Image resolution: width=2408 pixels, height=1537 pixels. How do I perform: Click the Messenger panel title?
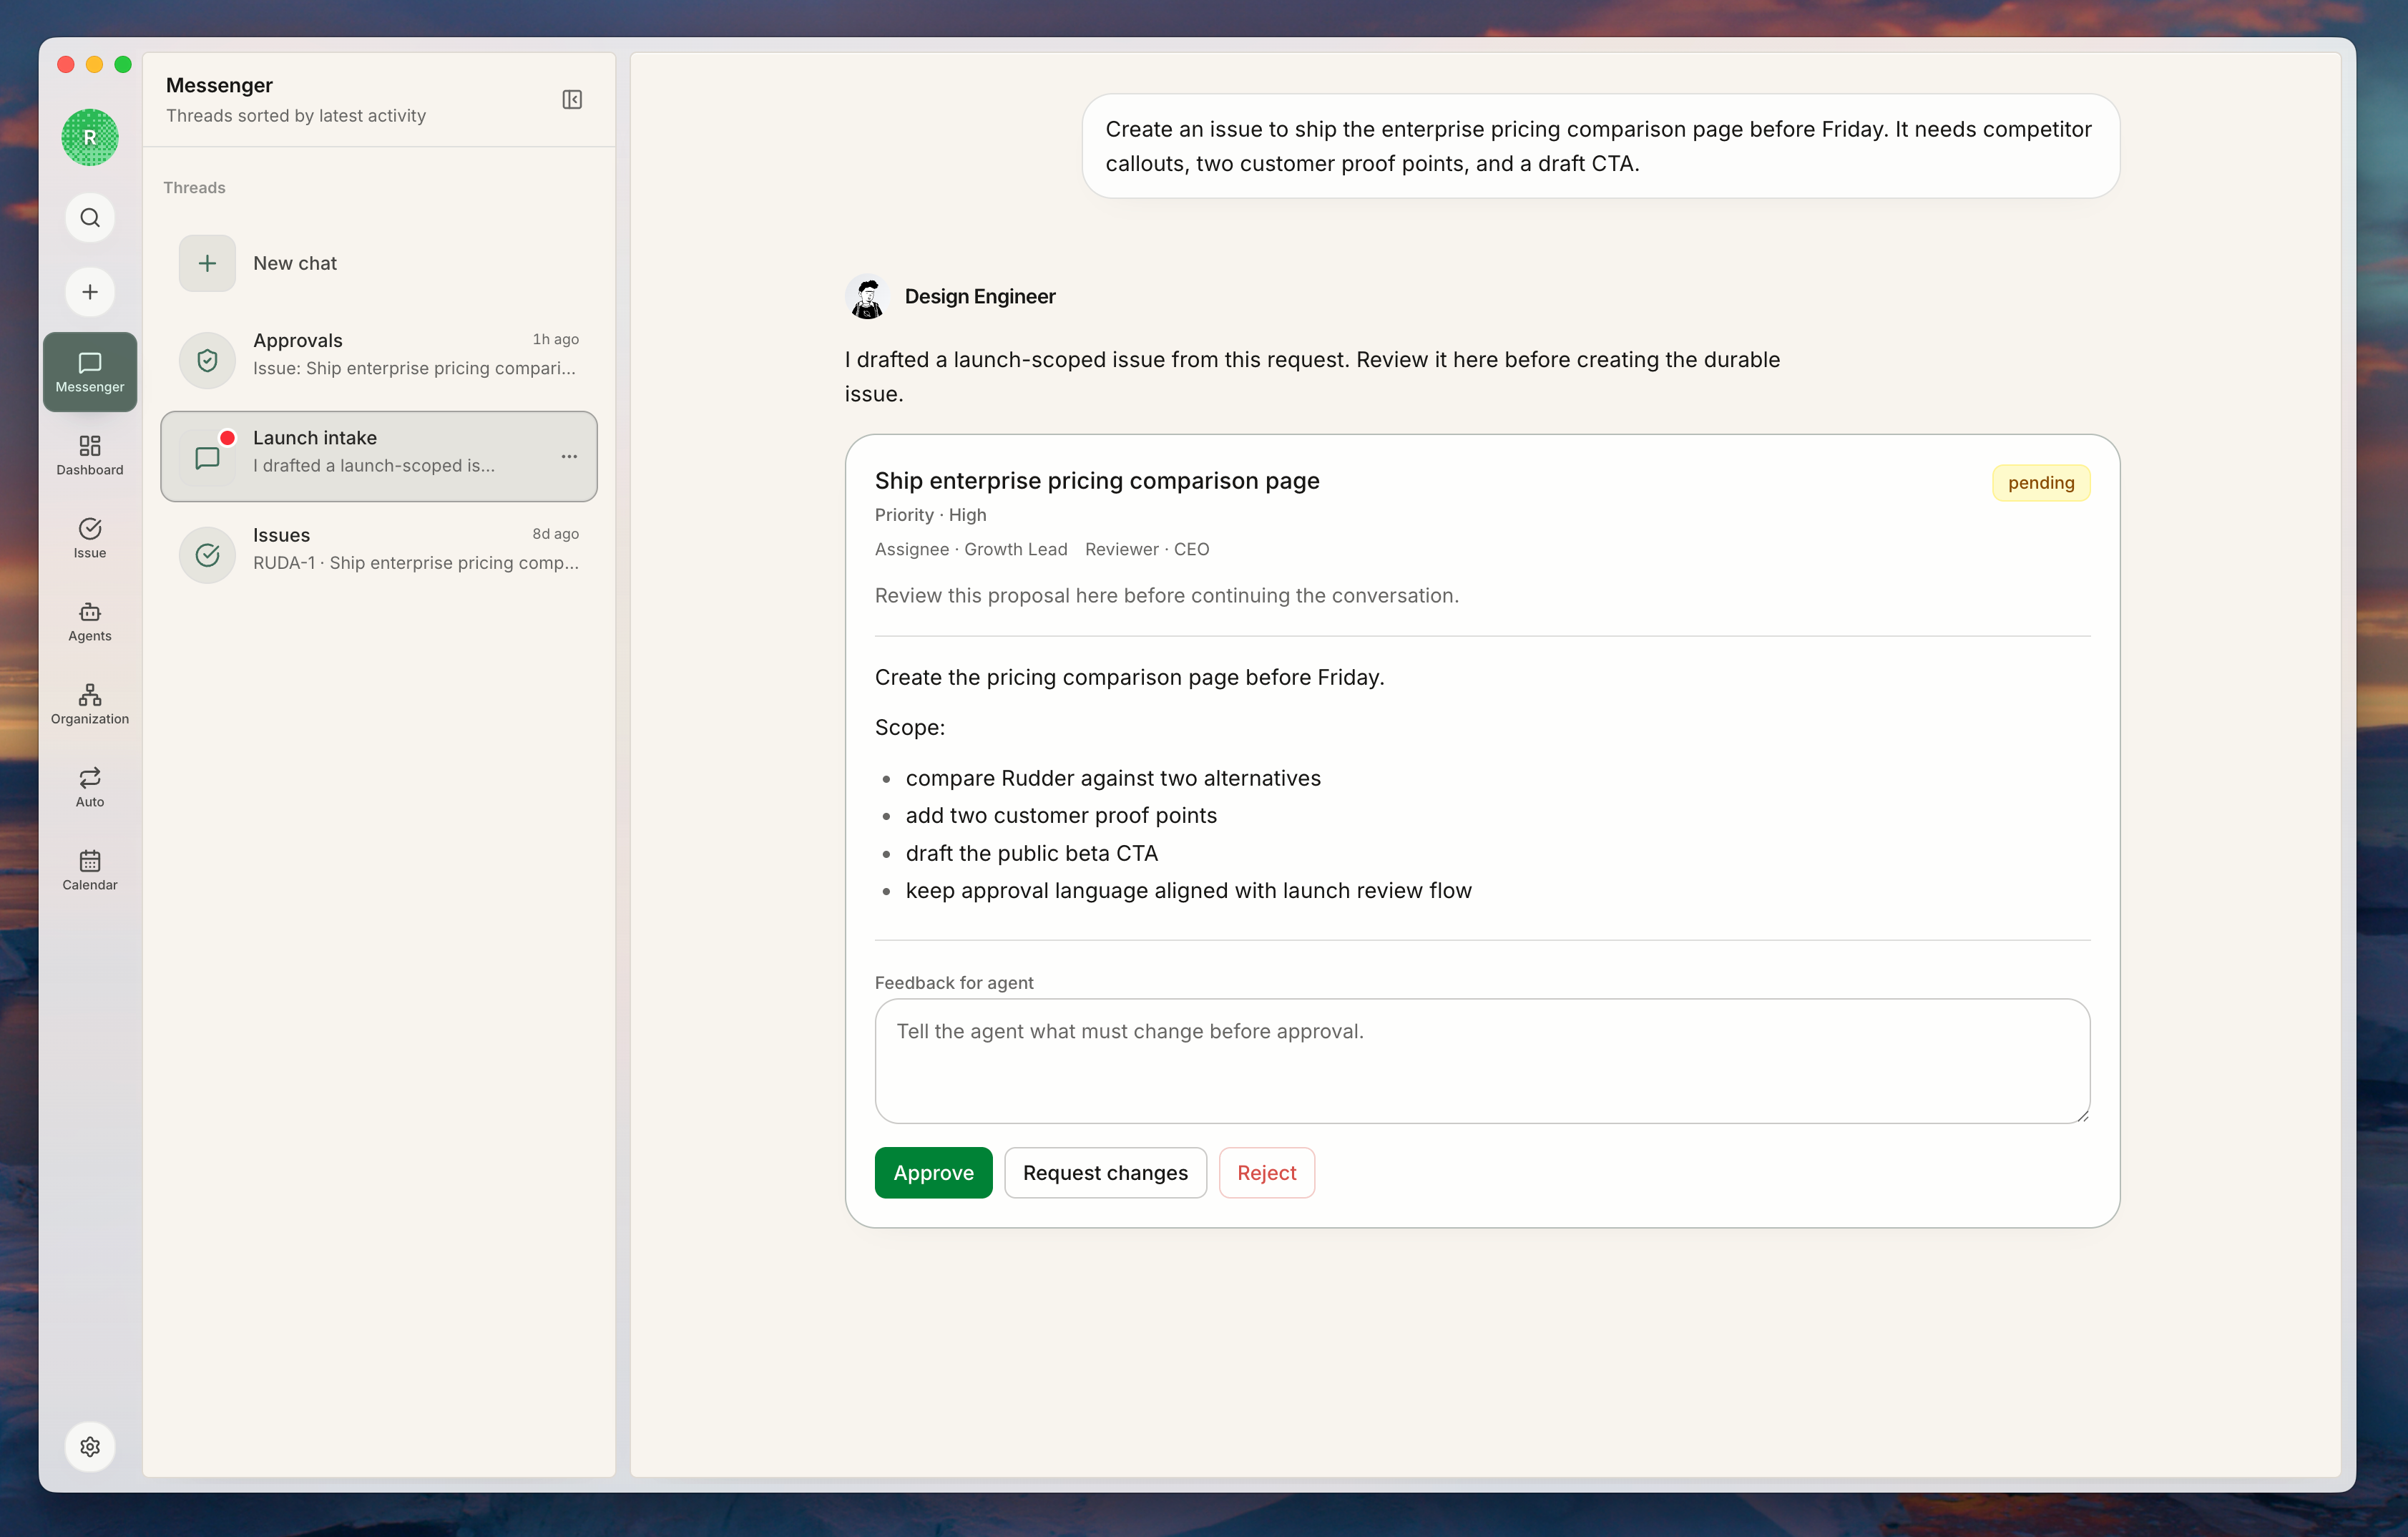[x=219, y=85]
